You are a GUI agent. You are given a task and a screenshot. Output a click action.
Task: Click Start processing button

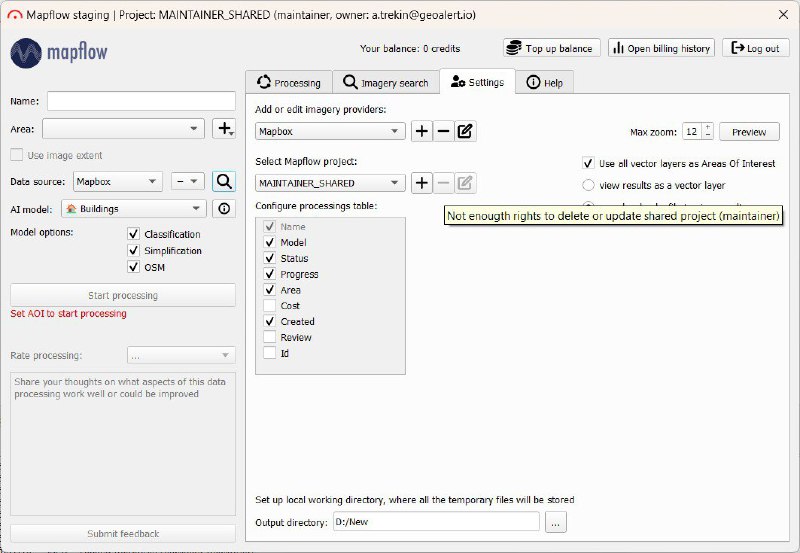pyautogui.click(x=123, y=295)
